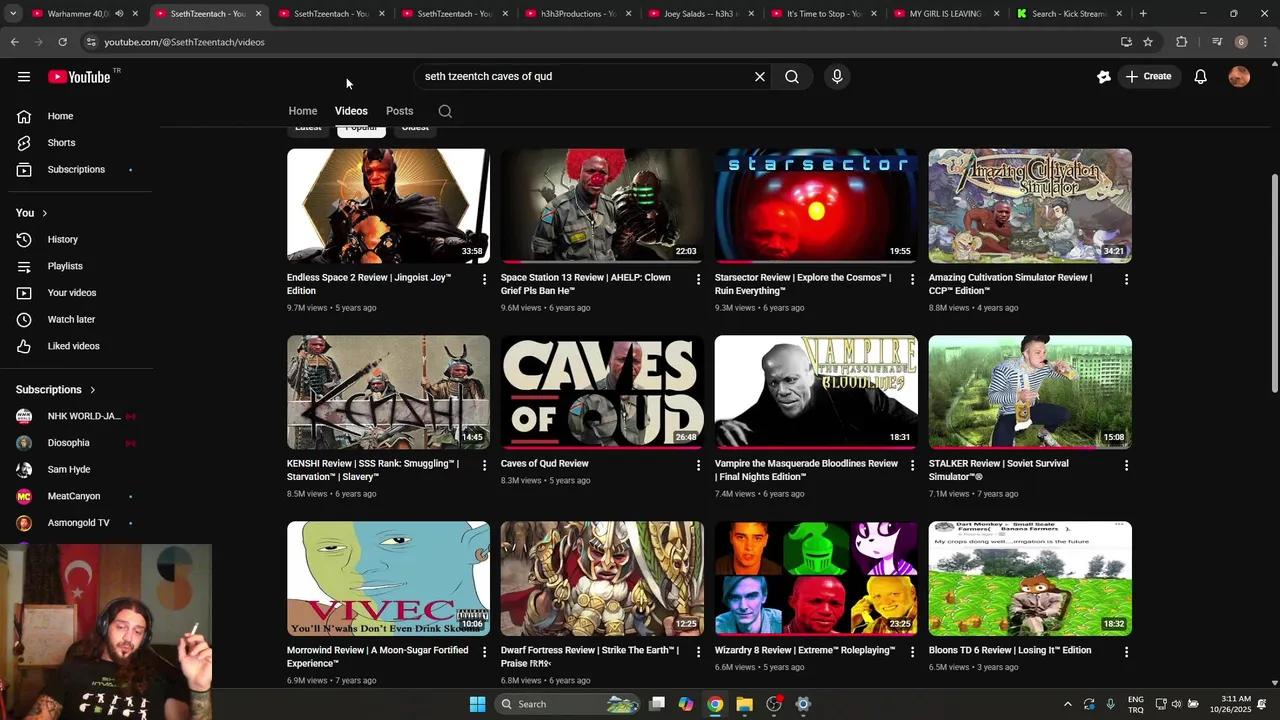Switch to channel Home tab

(303, 111)
